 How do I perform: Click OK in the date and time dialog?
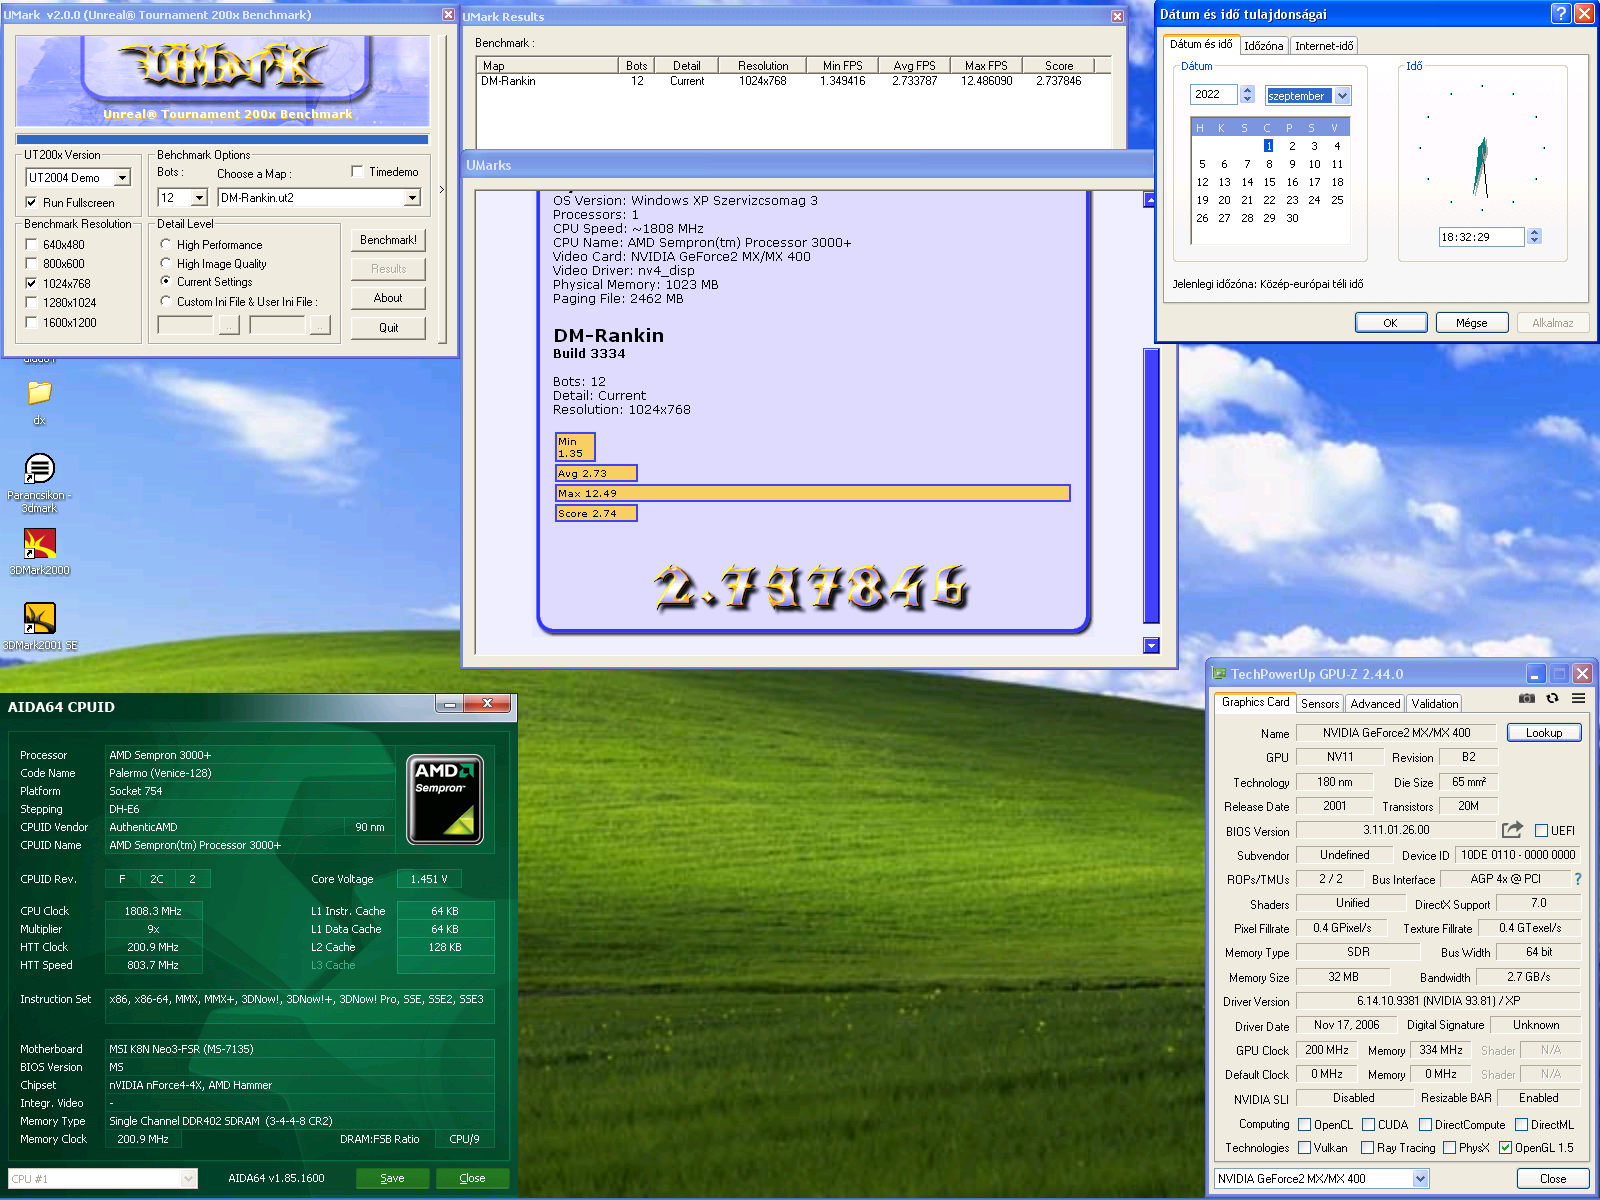tap(1390, 323)
